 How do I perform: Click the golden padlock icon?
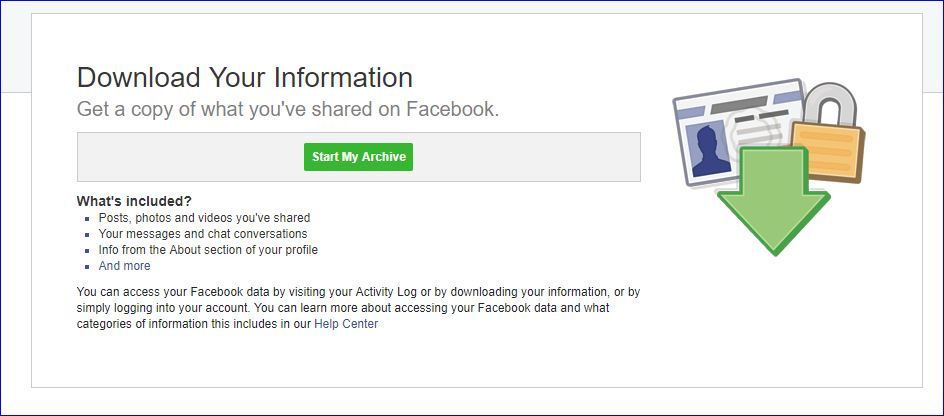point(828,149)
